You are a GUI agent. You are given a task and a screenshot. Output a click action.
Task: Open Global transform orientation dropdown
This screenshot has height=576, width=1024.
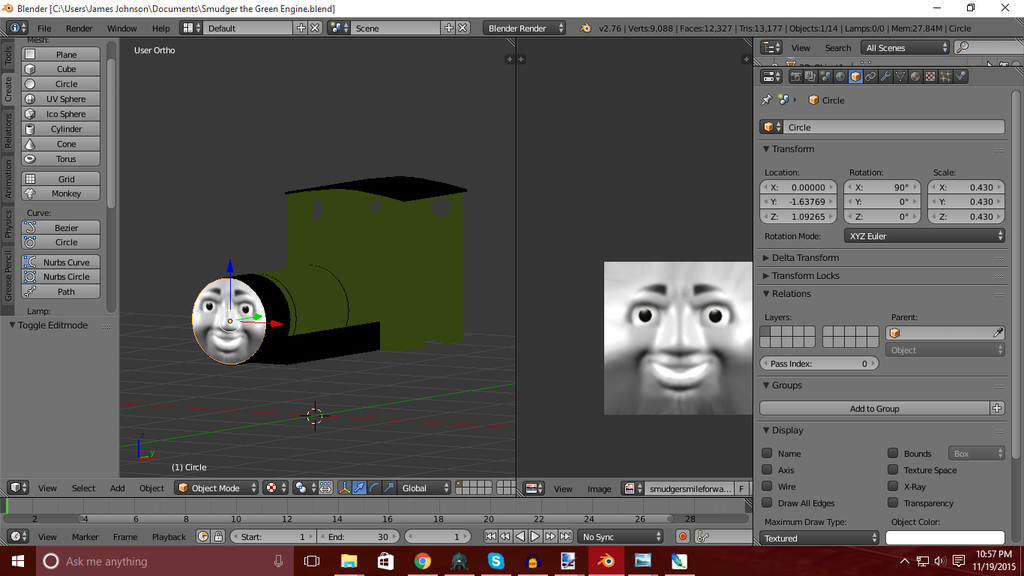pos(424,488)
